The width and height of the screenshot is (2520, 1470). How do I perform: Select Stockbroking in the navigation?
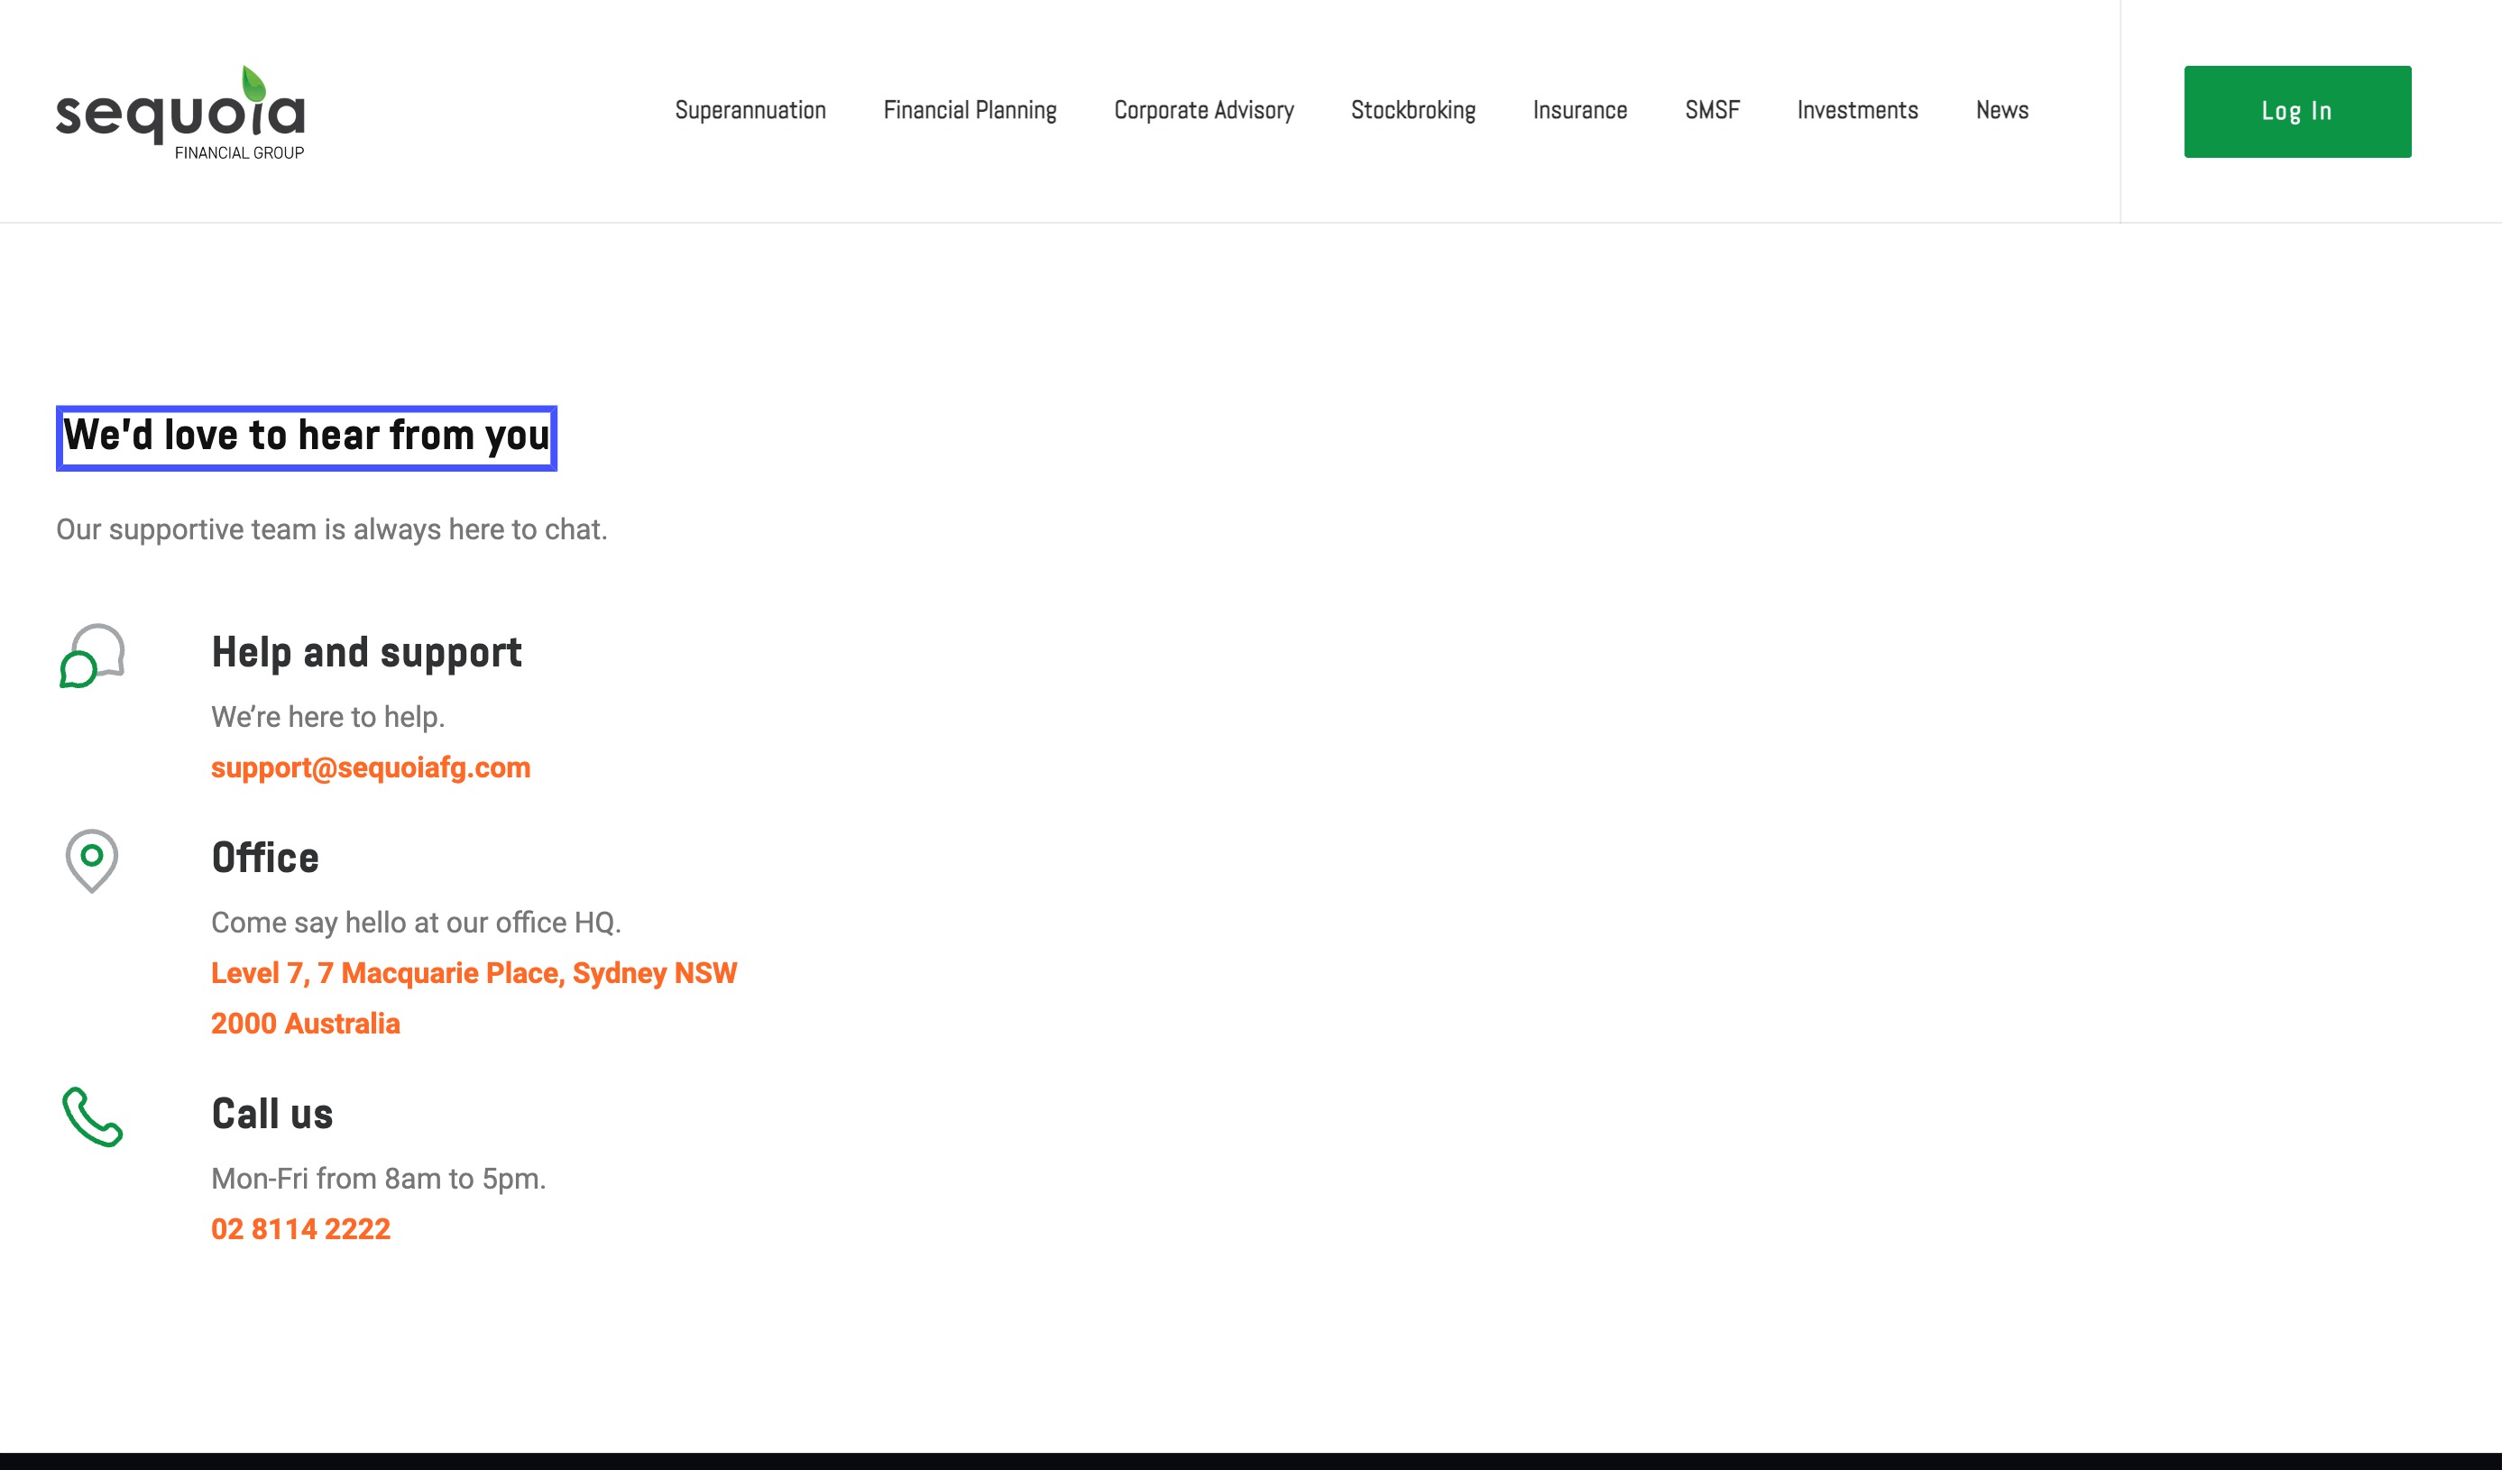[1413, 111]
